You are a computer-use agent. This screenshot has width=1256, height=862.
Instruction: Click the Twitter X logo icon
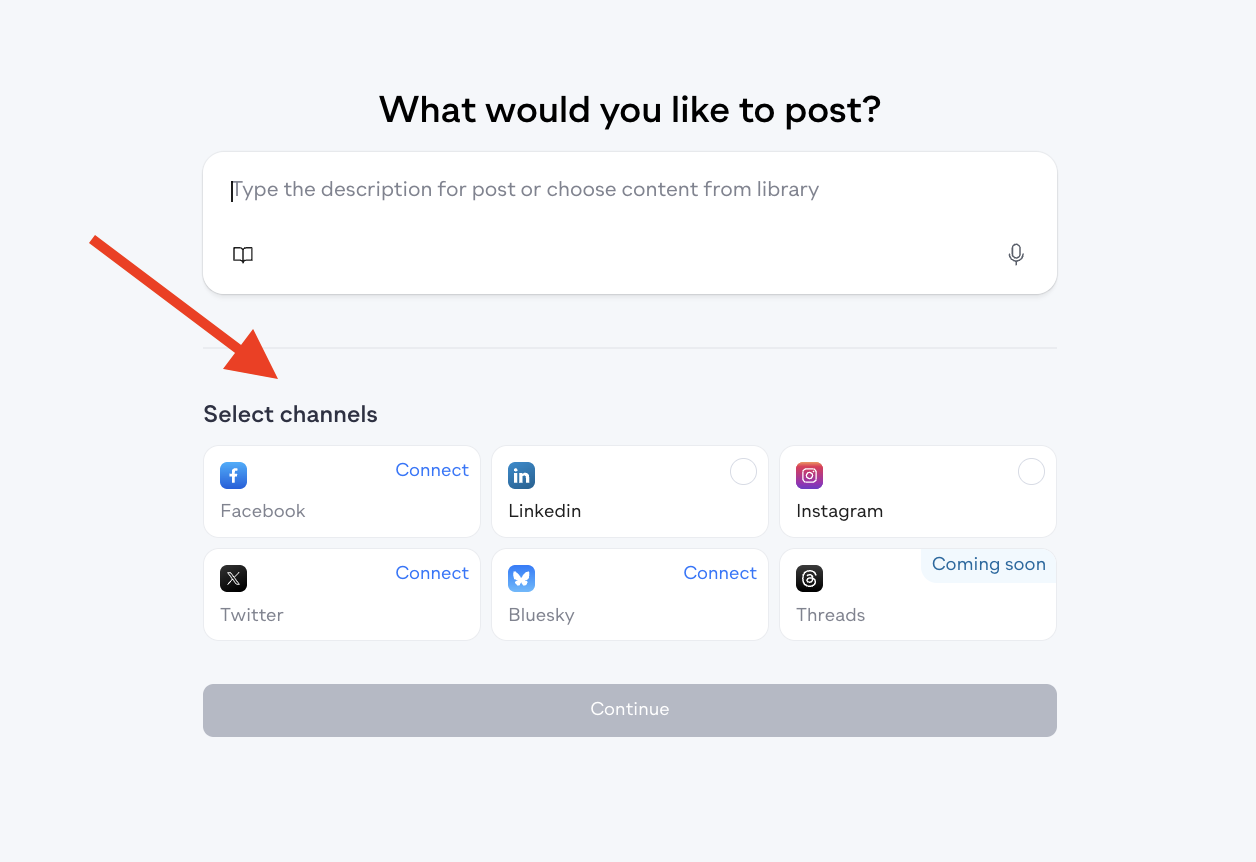(234, 578)
